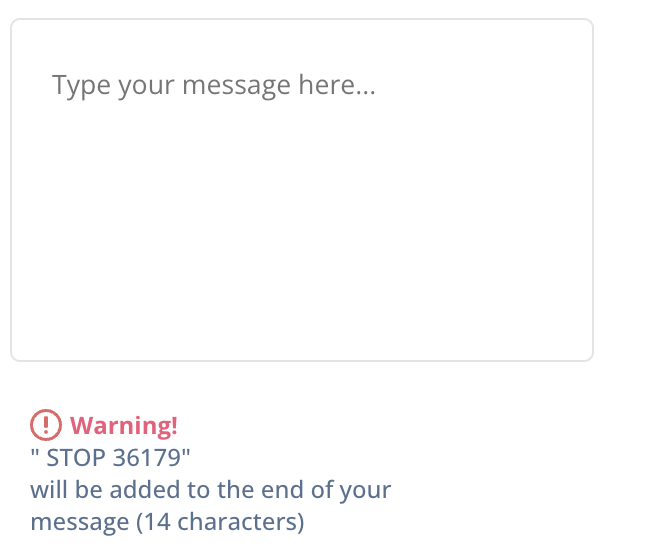Click the 'Type your message here...' placeholder
Screen dimensions: 646x546
[213, 85]
